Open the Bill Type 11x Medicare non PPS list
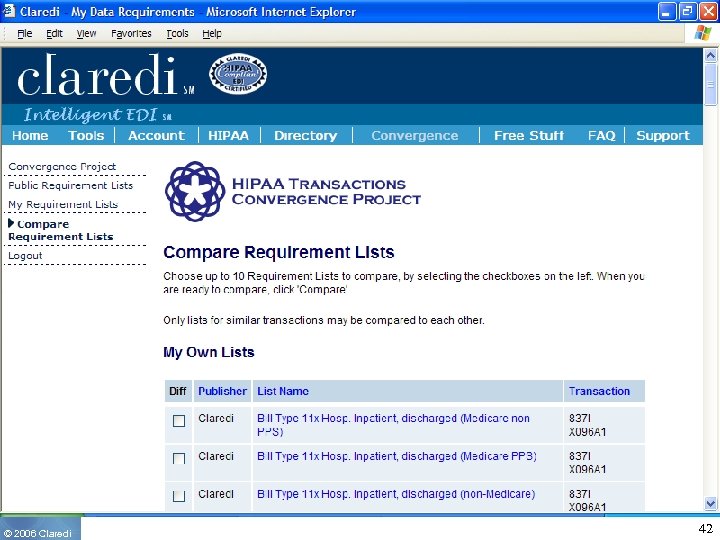 tap(394, 425)
